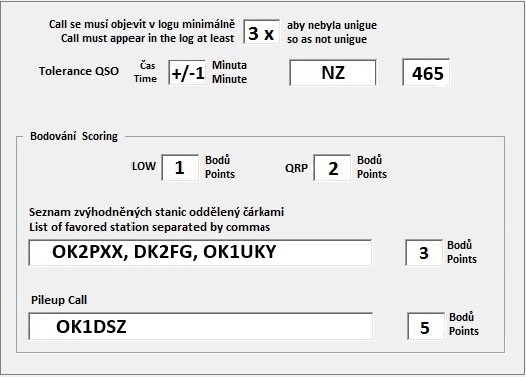Click the minimum call count field showing 3 x
The height and width of the screenshot is (377, 526).
262,32
